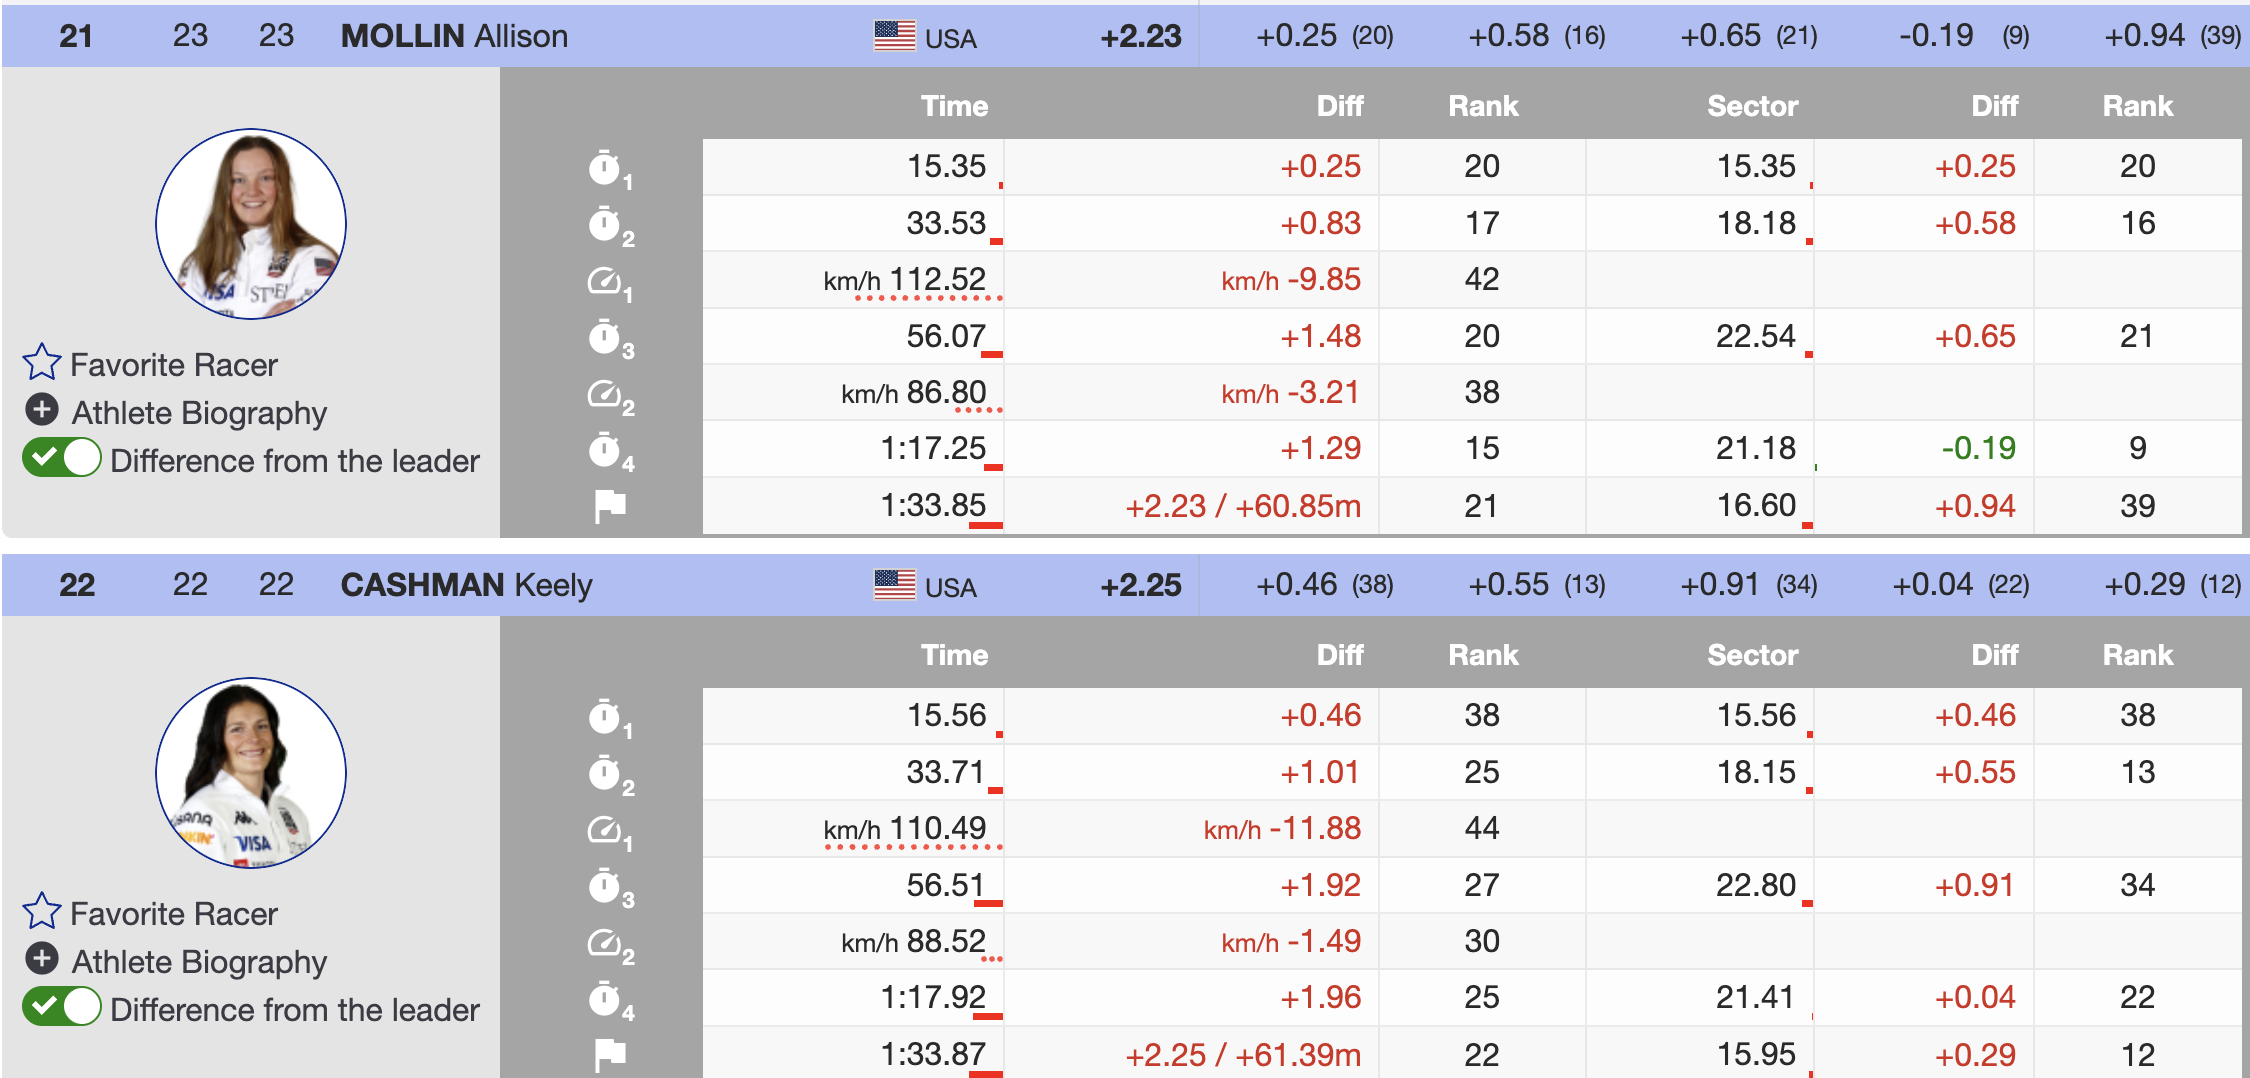
Task: Click Cashman's favorite racer star icon
Action: point(42,912)
